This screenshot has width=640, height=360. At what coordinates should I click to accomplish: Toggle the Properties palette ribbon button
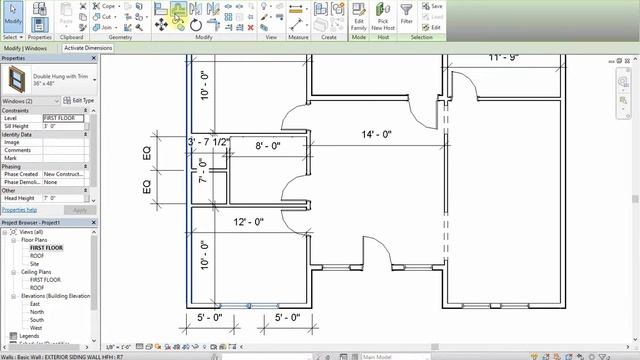[40, 25]
